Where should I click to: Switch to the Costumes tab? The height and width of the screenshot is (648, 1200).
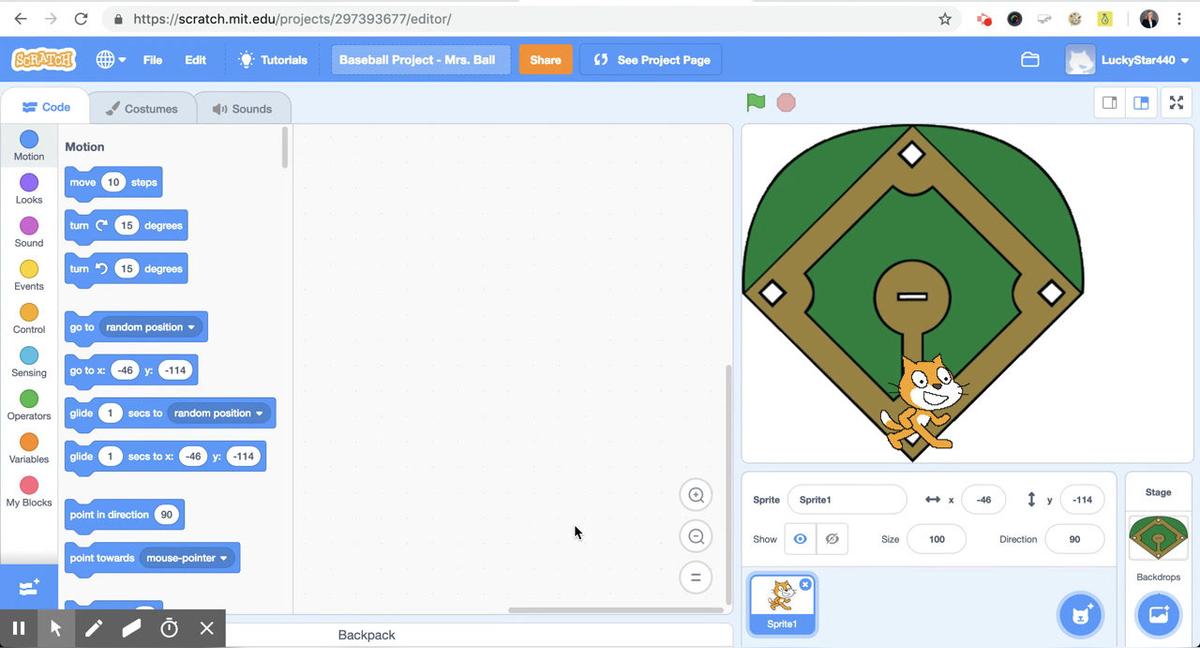click(142, 109)
